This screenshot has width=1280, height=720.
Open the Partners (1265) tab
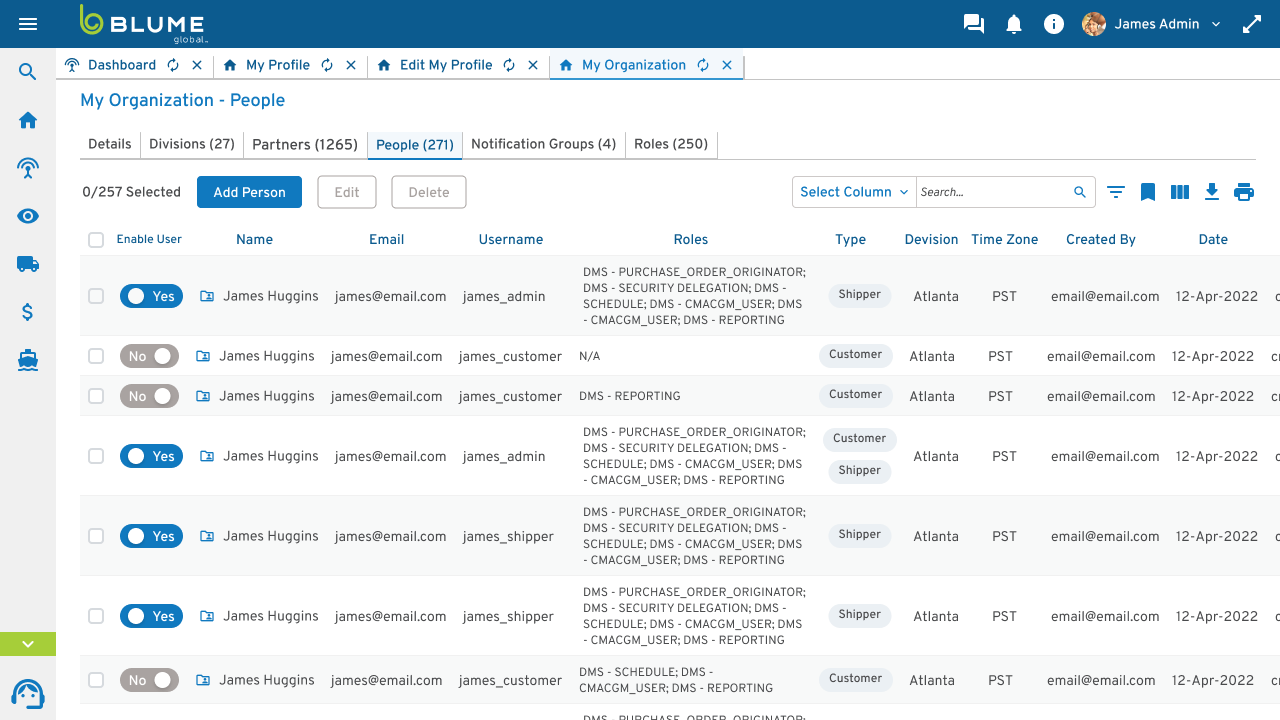click(x=305, y=144)
